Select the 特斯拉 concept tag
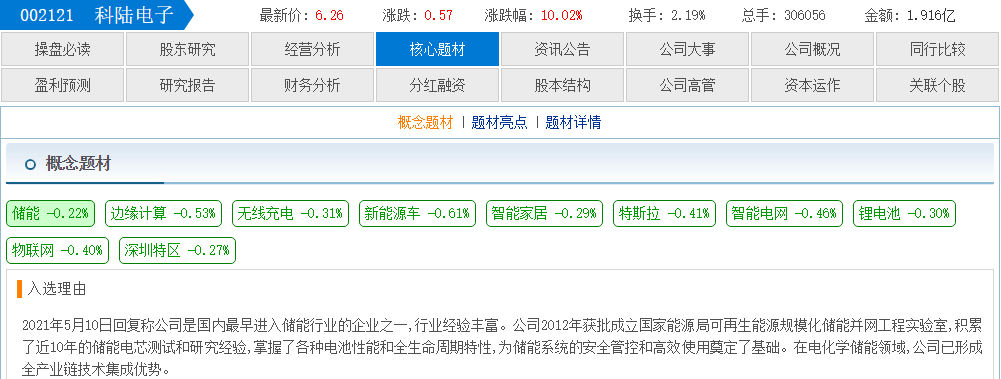Image resolution: width=1001 pixels, height=379 pixels. pos(665,214)
